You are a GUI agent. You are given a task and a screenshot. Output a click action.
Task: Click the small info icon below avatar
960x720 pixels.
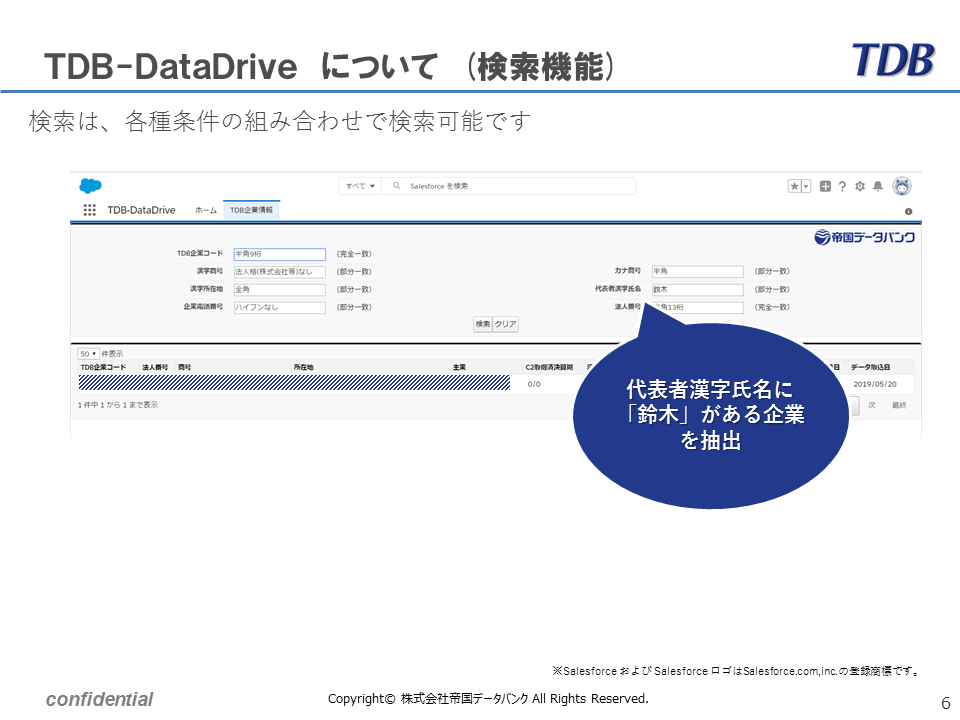point(908,212)
